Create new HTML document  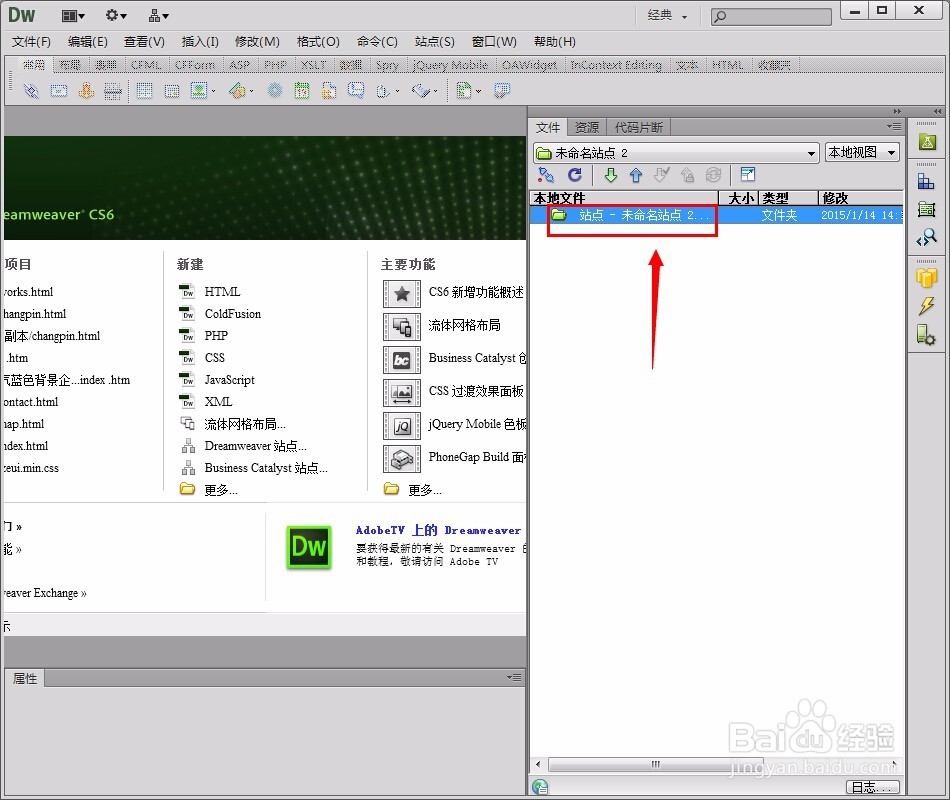coord(222,292)
